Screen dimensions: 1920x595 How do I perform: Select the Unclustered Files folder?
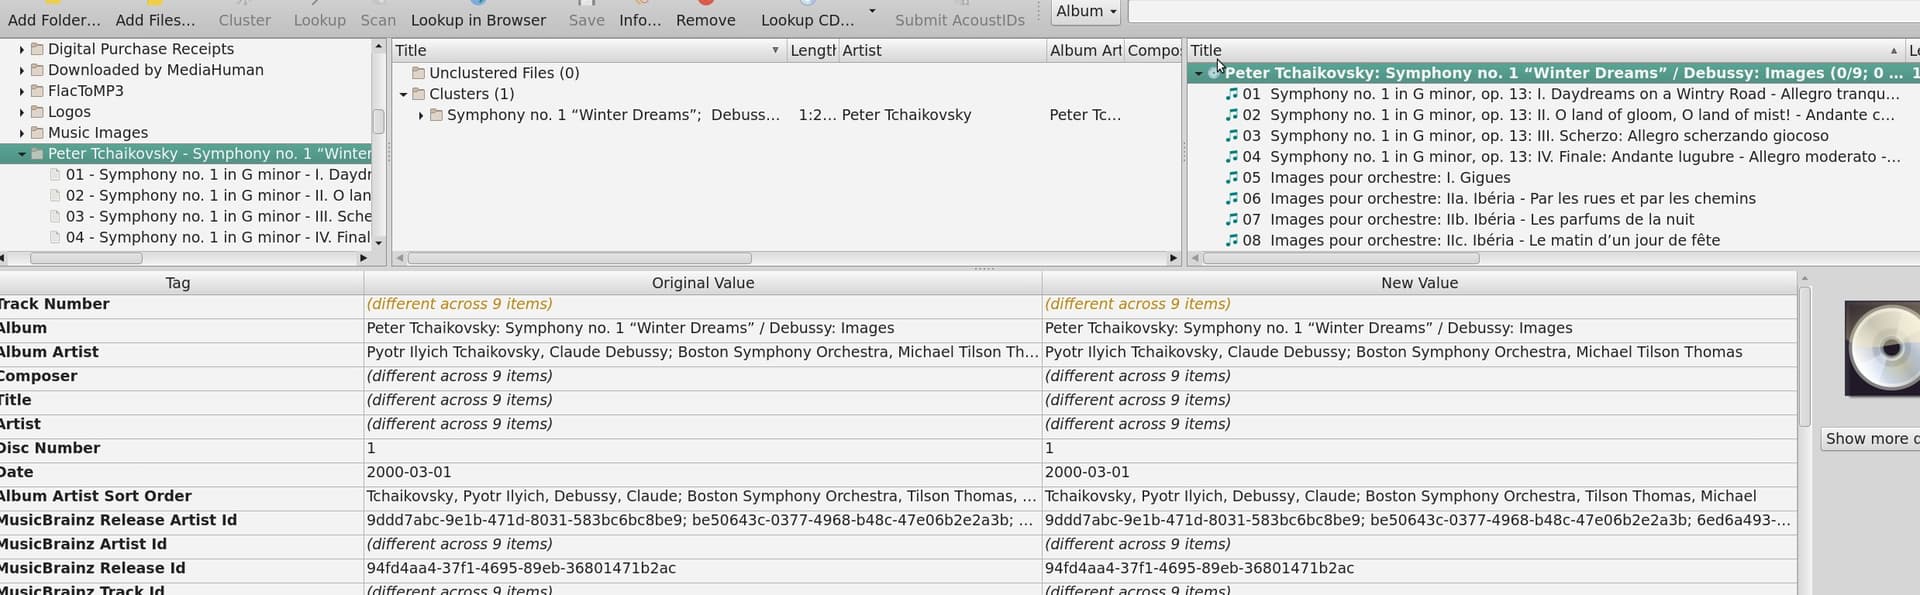tap(503, 73)
